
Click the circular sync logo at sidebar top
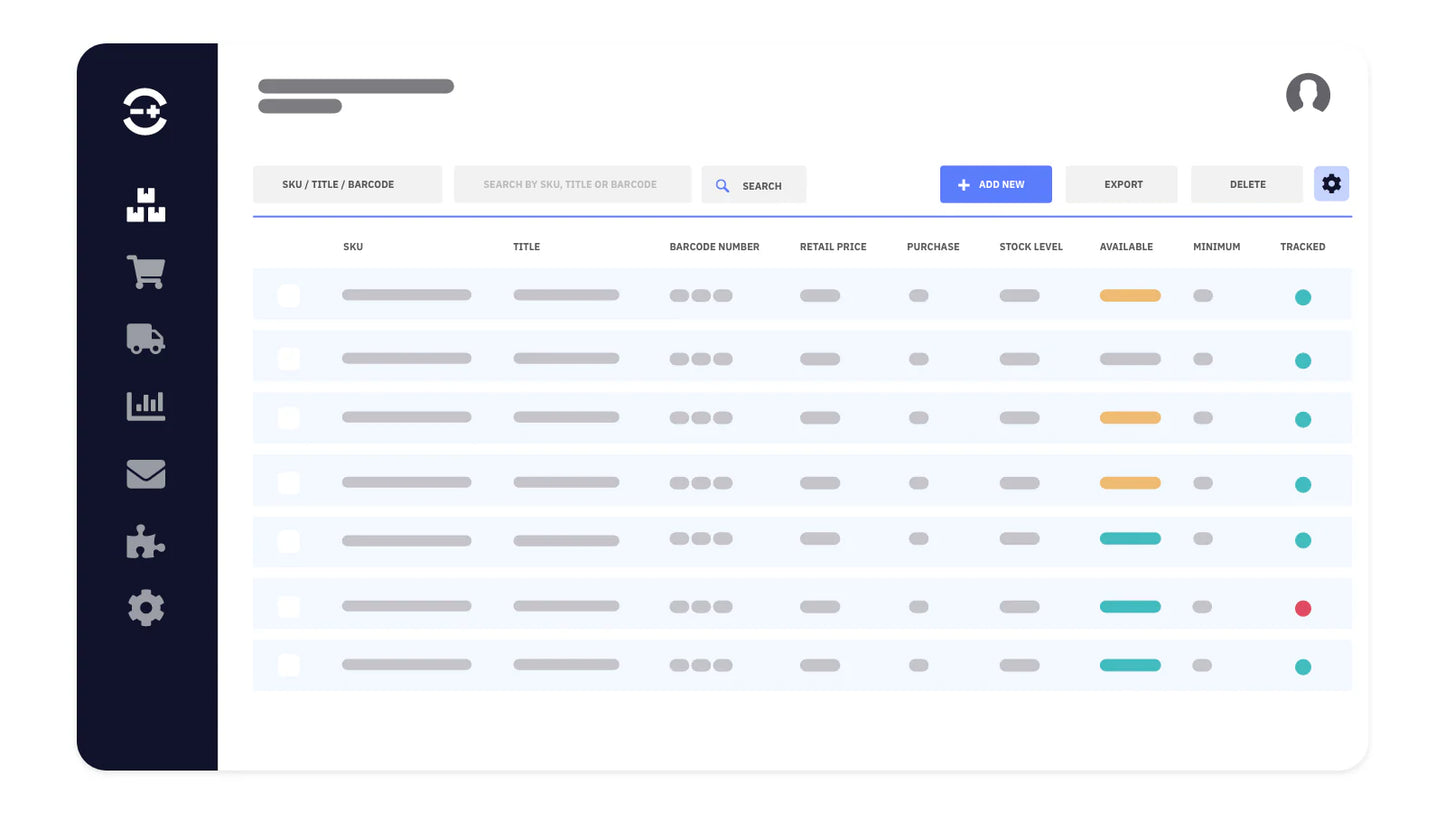pos(145,111)
